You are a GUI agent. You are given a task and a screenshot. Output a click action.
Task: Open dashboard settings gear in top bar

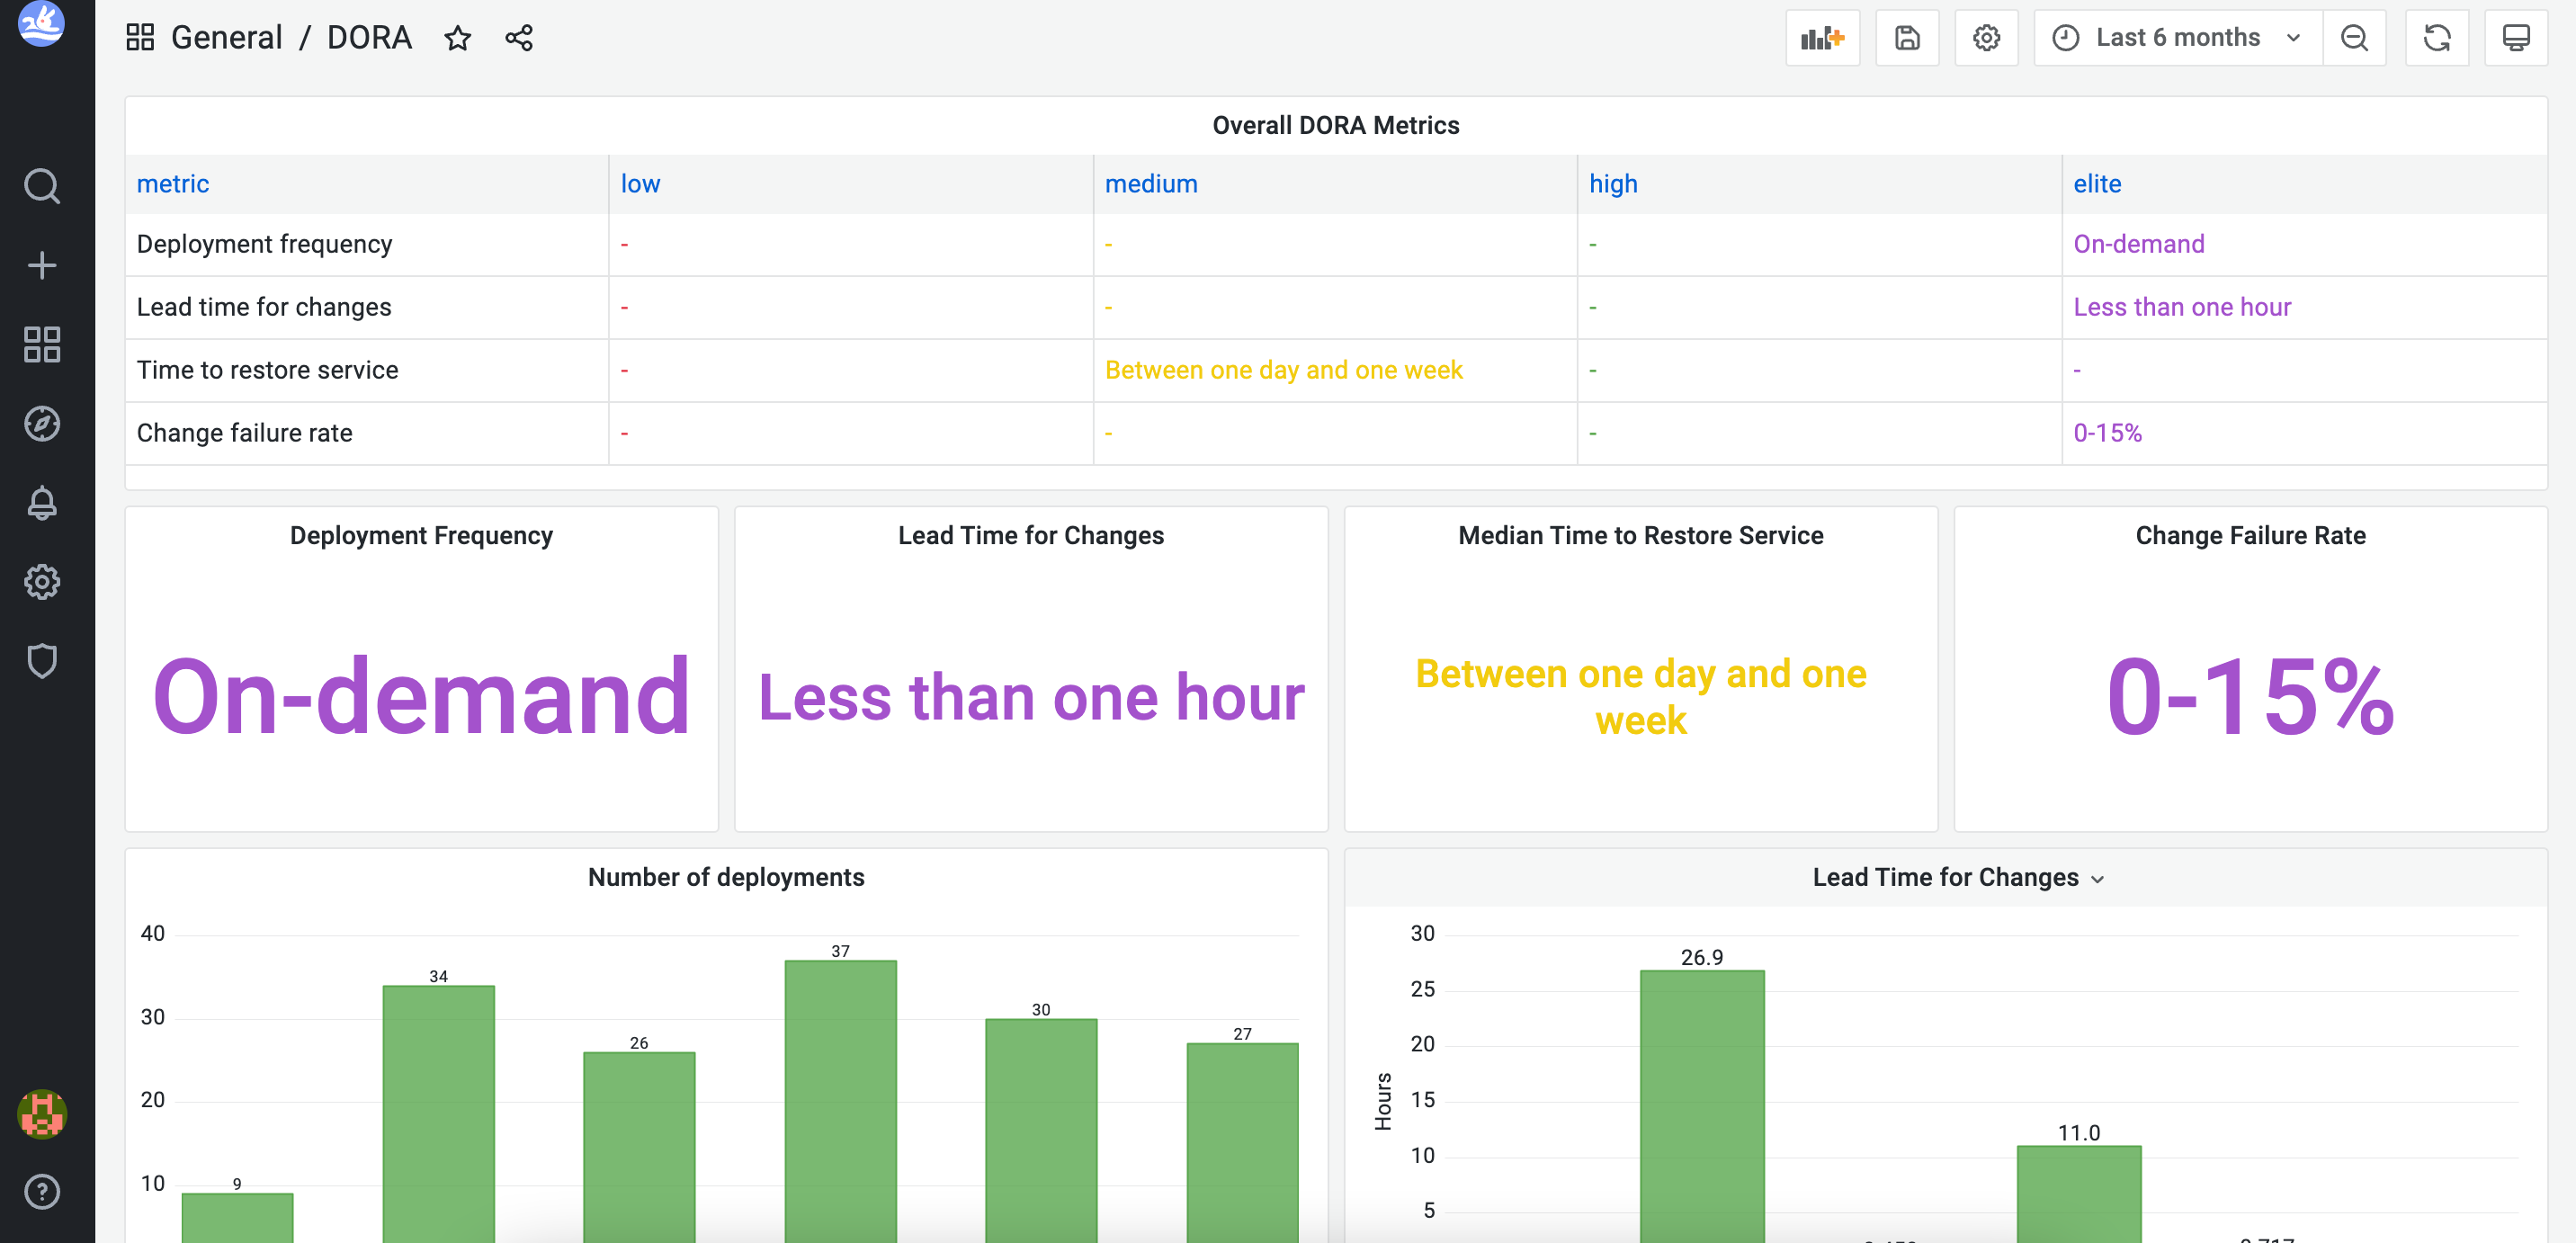(x=1985, y=38)
